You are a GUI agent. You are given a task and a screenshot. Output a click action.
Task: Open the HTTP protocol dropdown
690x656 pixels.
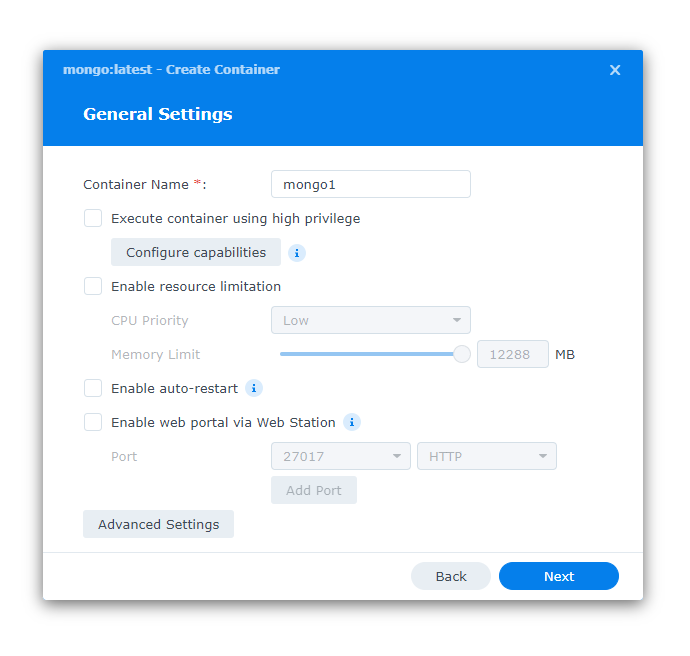coord(486,456)
